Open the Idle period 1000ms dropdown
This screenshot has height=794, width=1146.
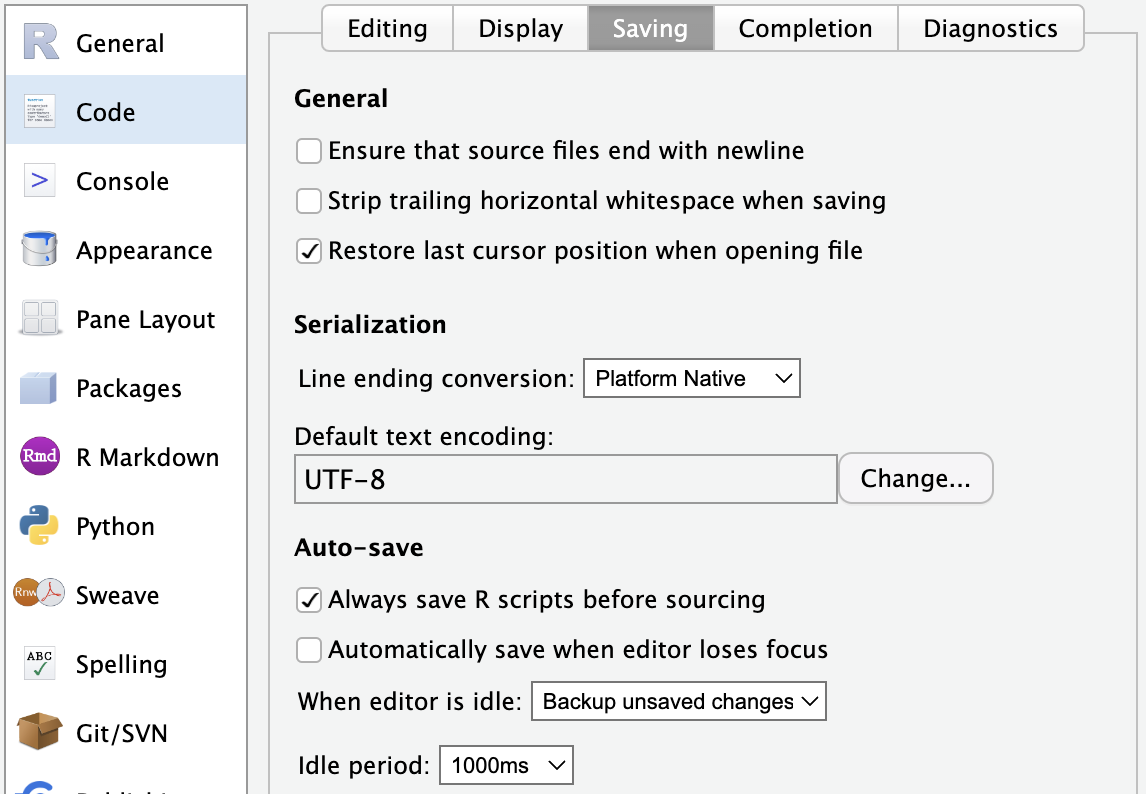pos(506,765)
